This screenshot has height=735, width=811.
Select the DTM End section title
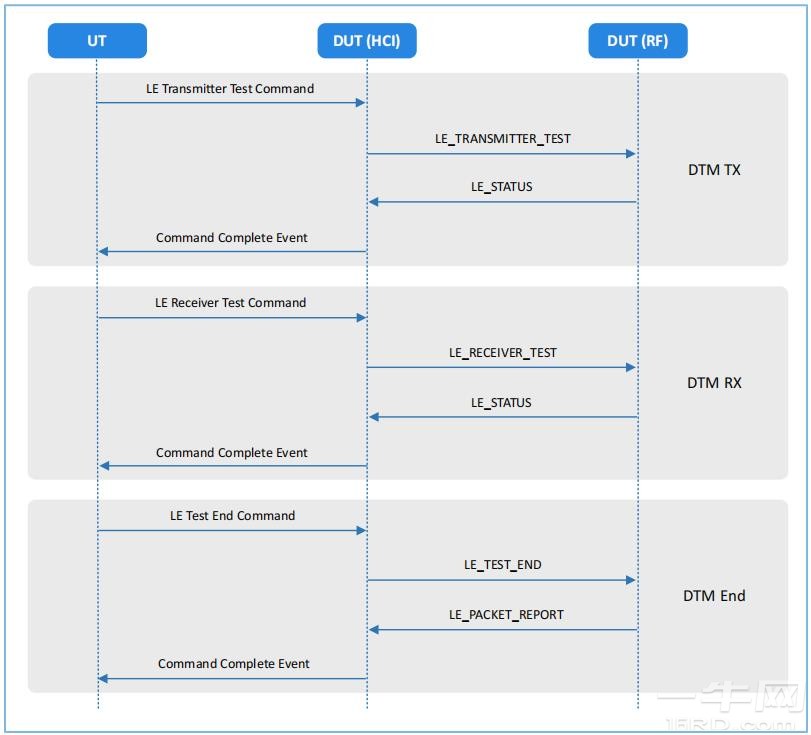coord(714,596)
